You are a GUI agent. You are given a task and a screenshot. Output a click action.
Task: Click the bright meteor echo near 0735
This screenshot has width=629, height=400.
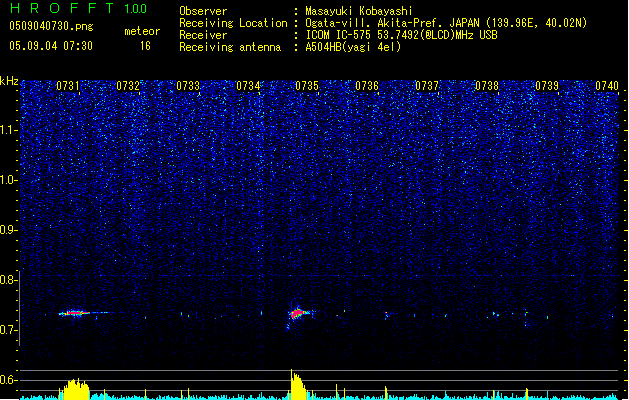pos(298,313)
